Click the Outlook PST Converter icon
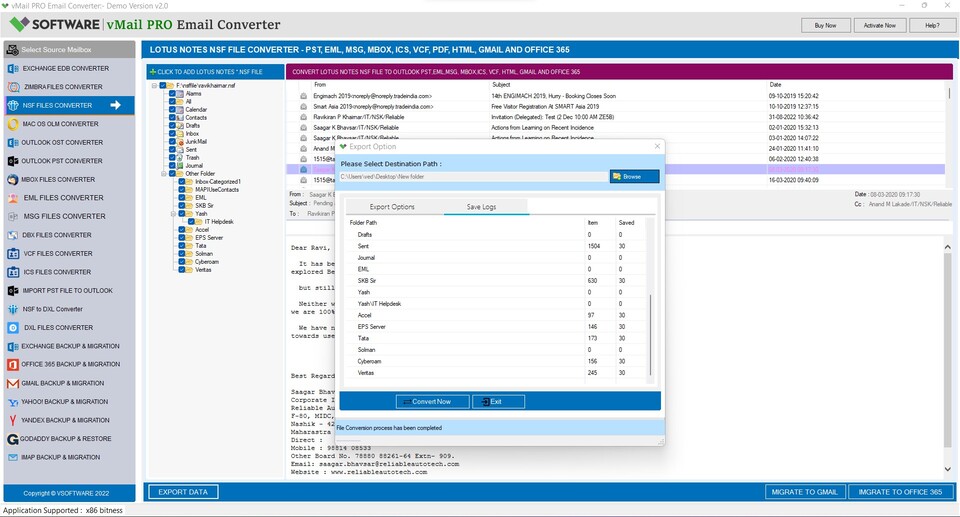 tap(13, 161)
